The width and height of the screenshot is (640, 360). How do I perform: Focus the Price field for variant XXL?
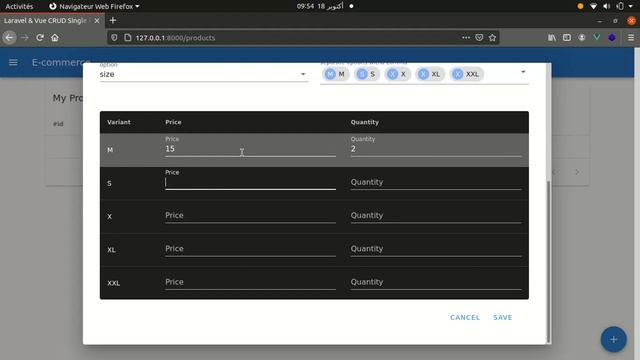[x=250, y=282]
